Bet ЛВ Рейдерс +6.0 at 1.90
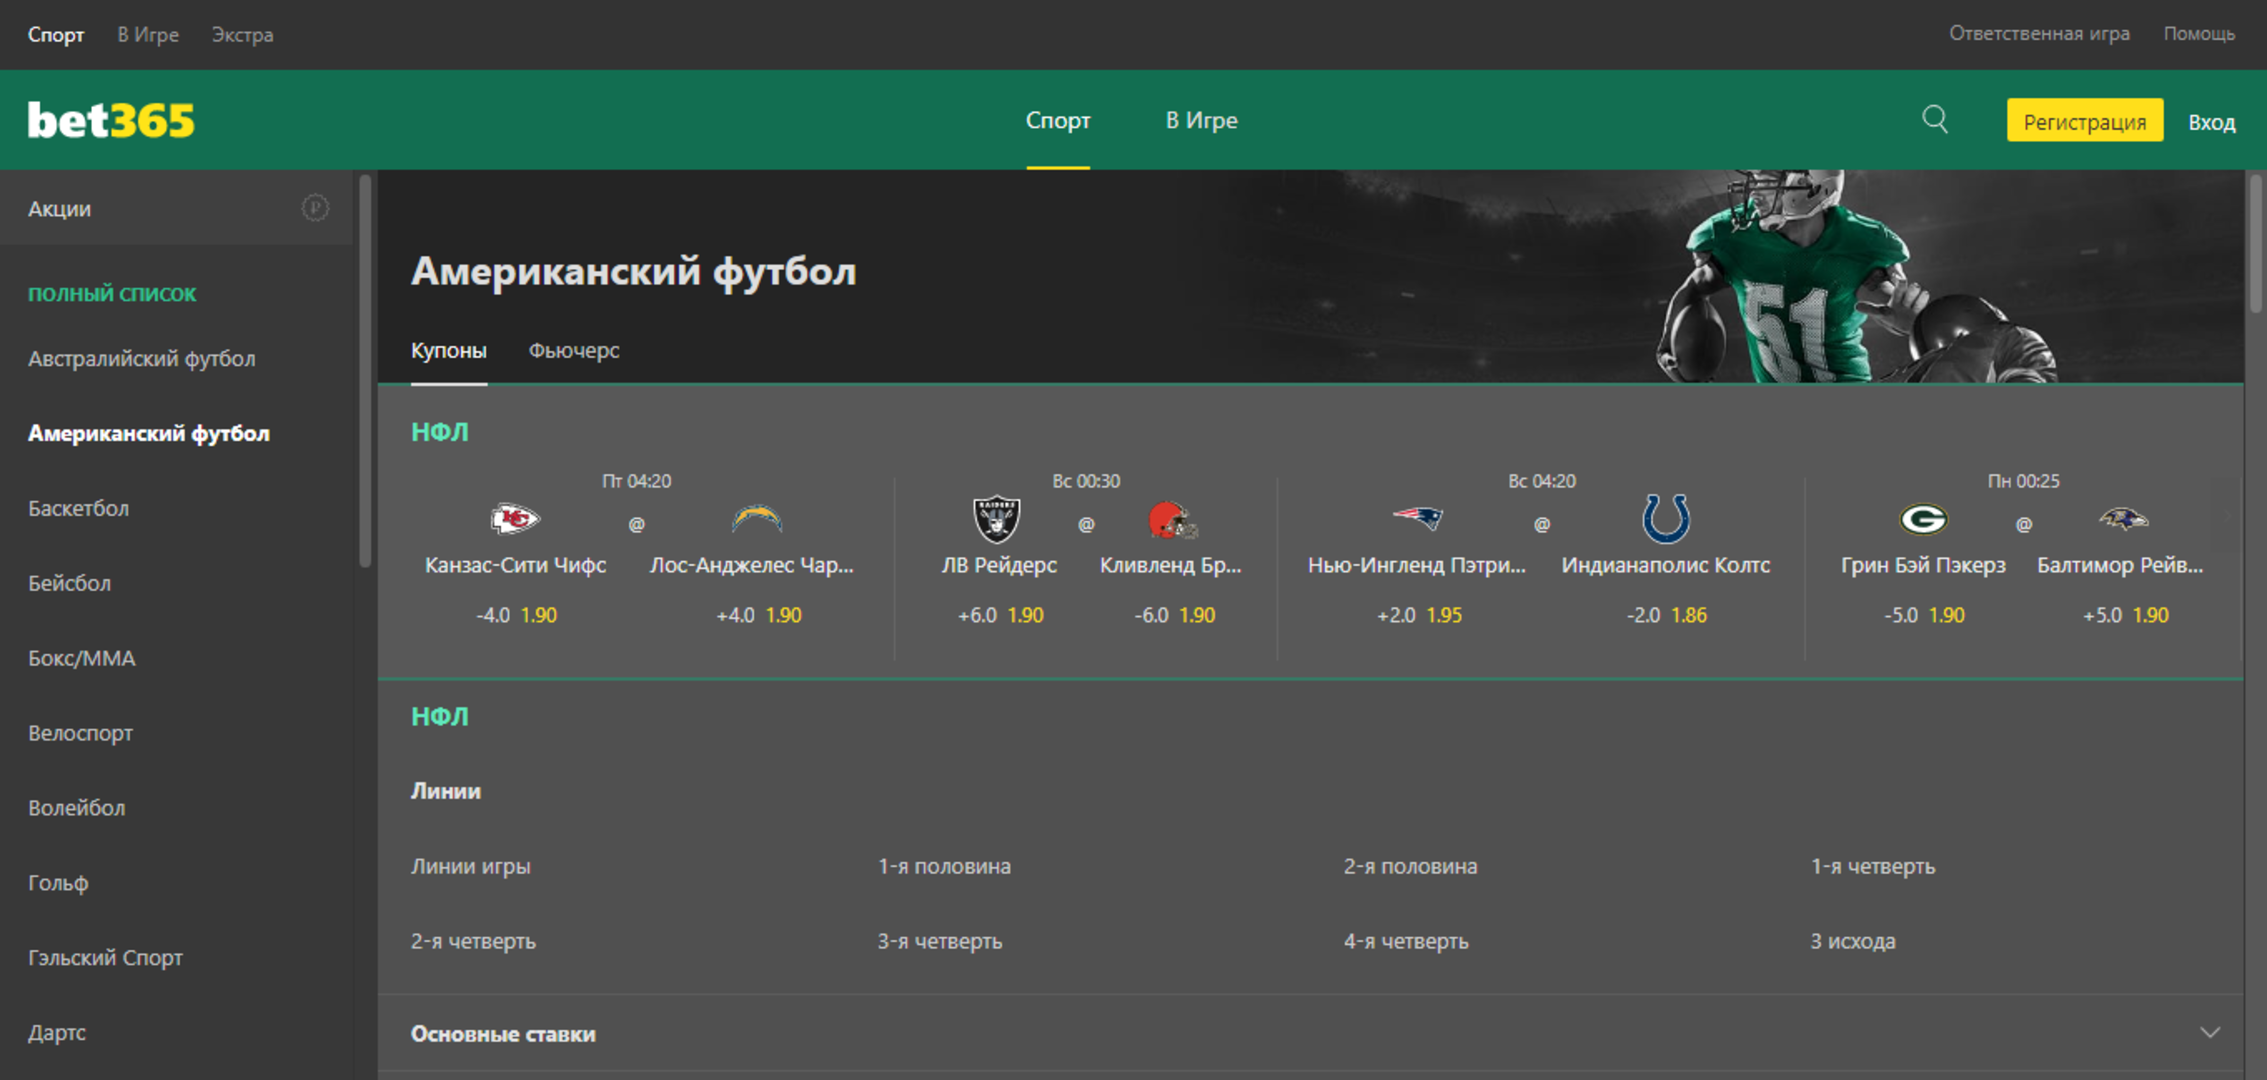Viewport: 2267px width, 1080px height. [x=1000, y=615]
